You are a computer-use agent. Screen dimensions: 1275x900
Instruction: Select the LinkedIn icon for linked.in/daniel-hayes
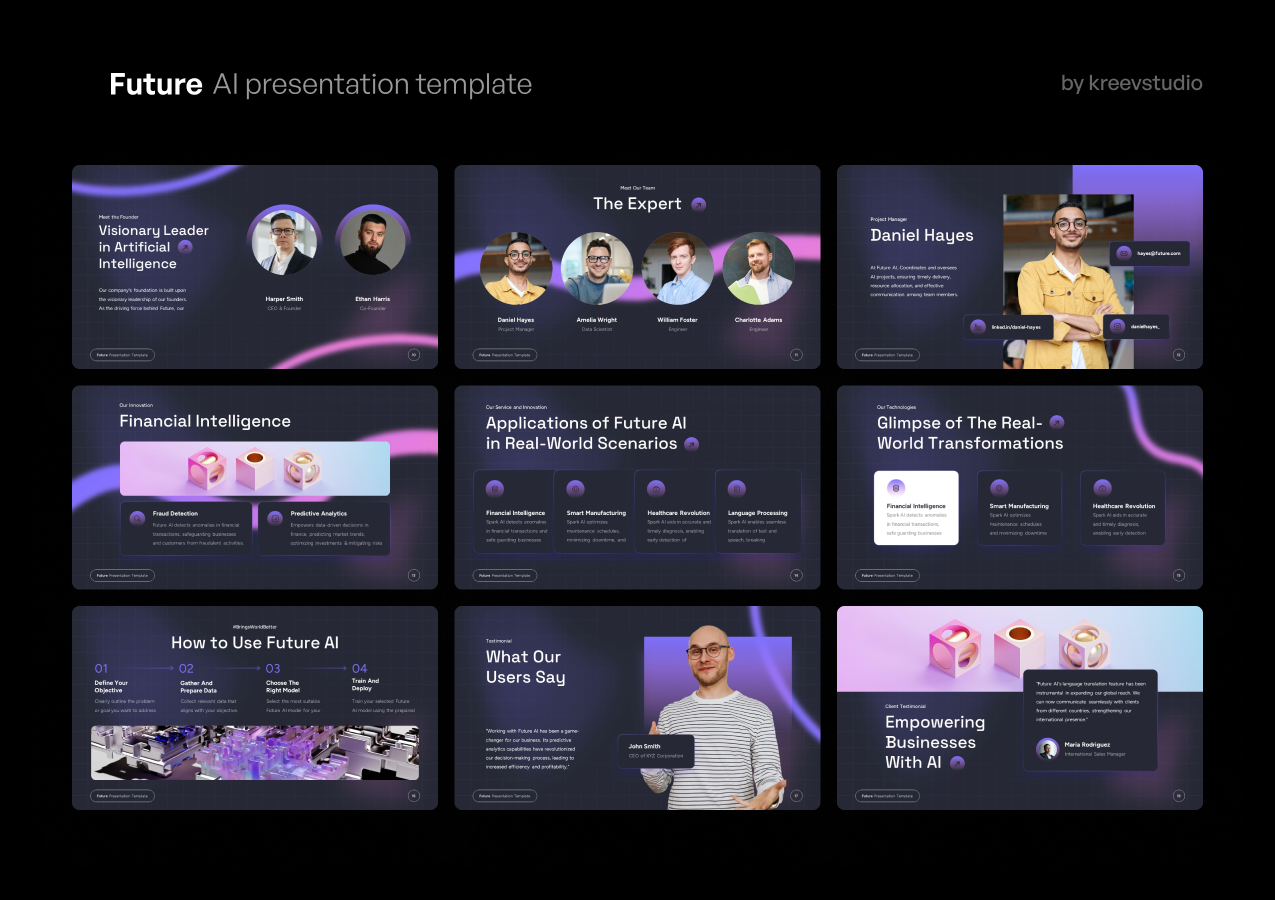978,326
